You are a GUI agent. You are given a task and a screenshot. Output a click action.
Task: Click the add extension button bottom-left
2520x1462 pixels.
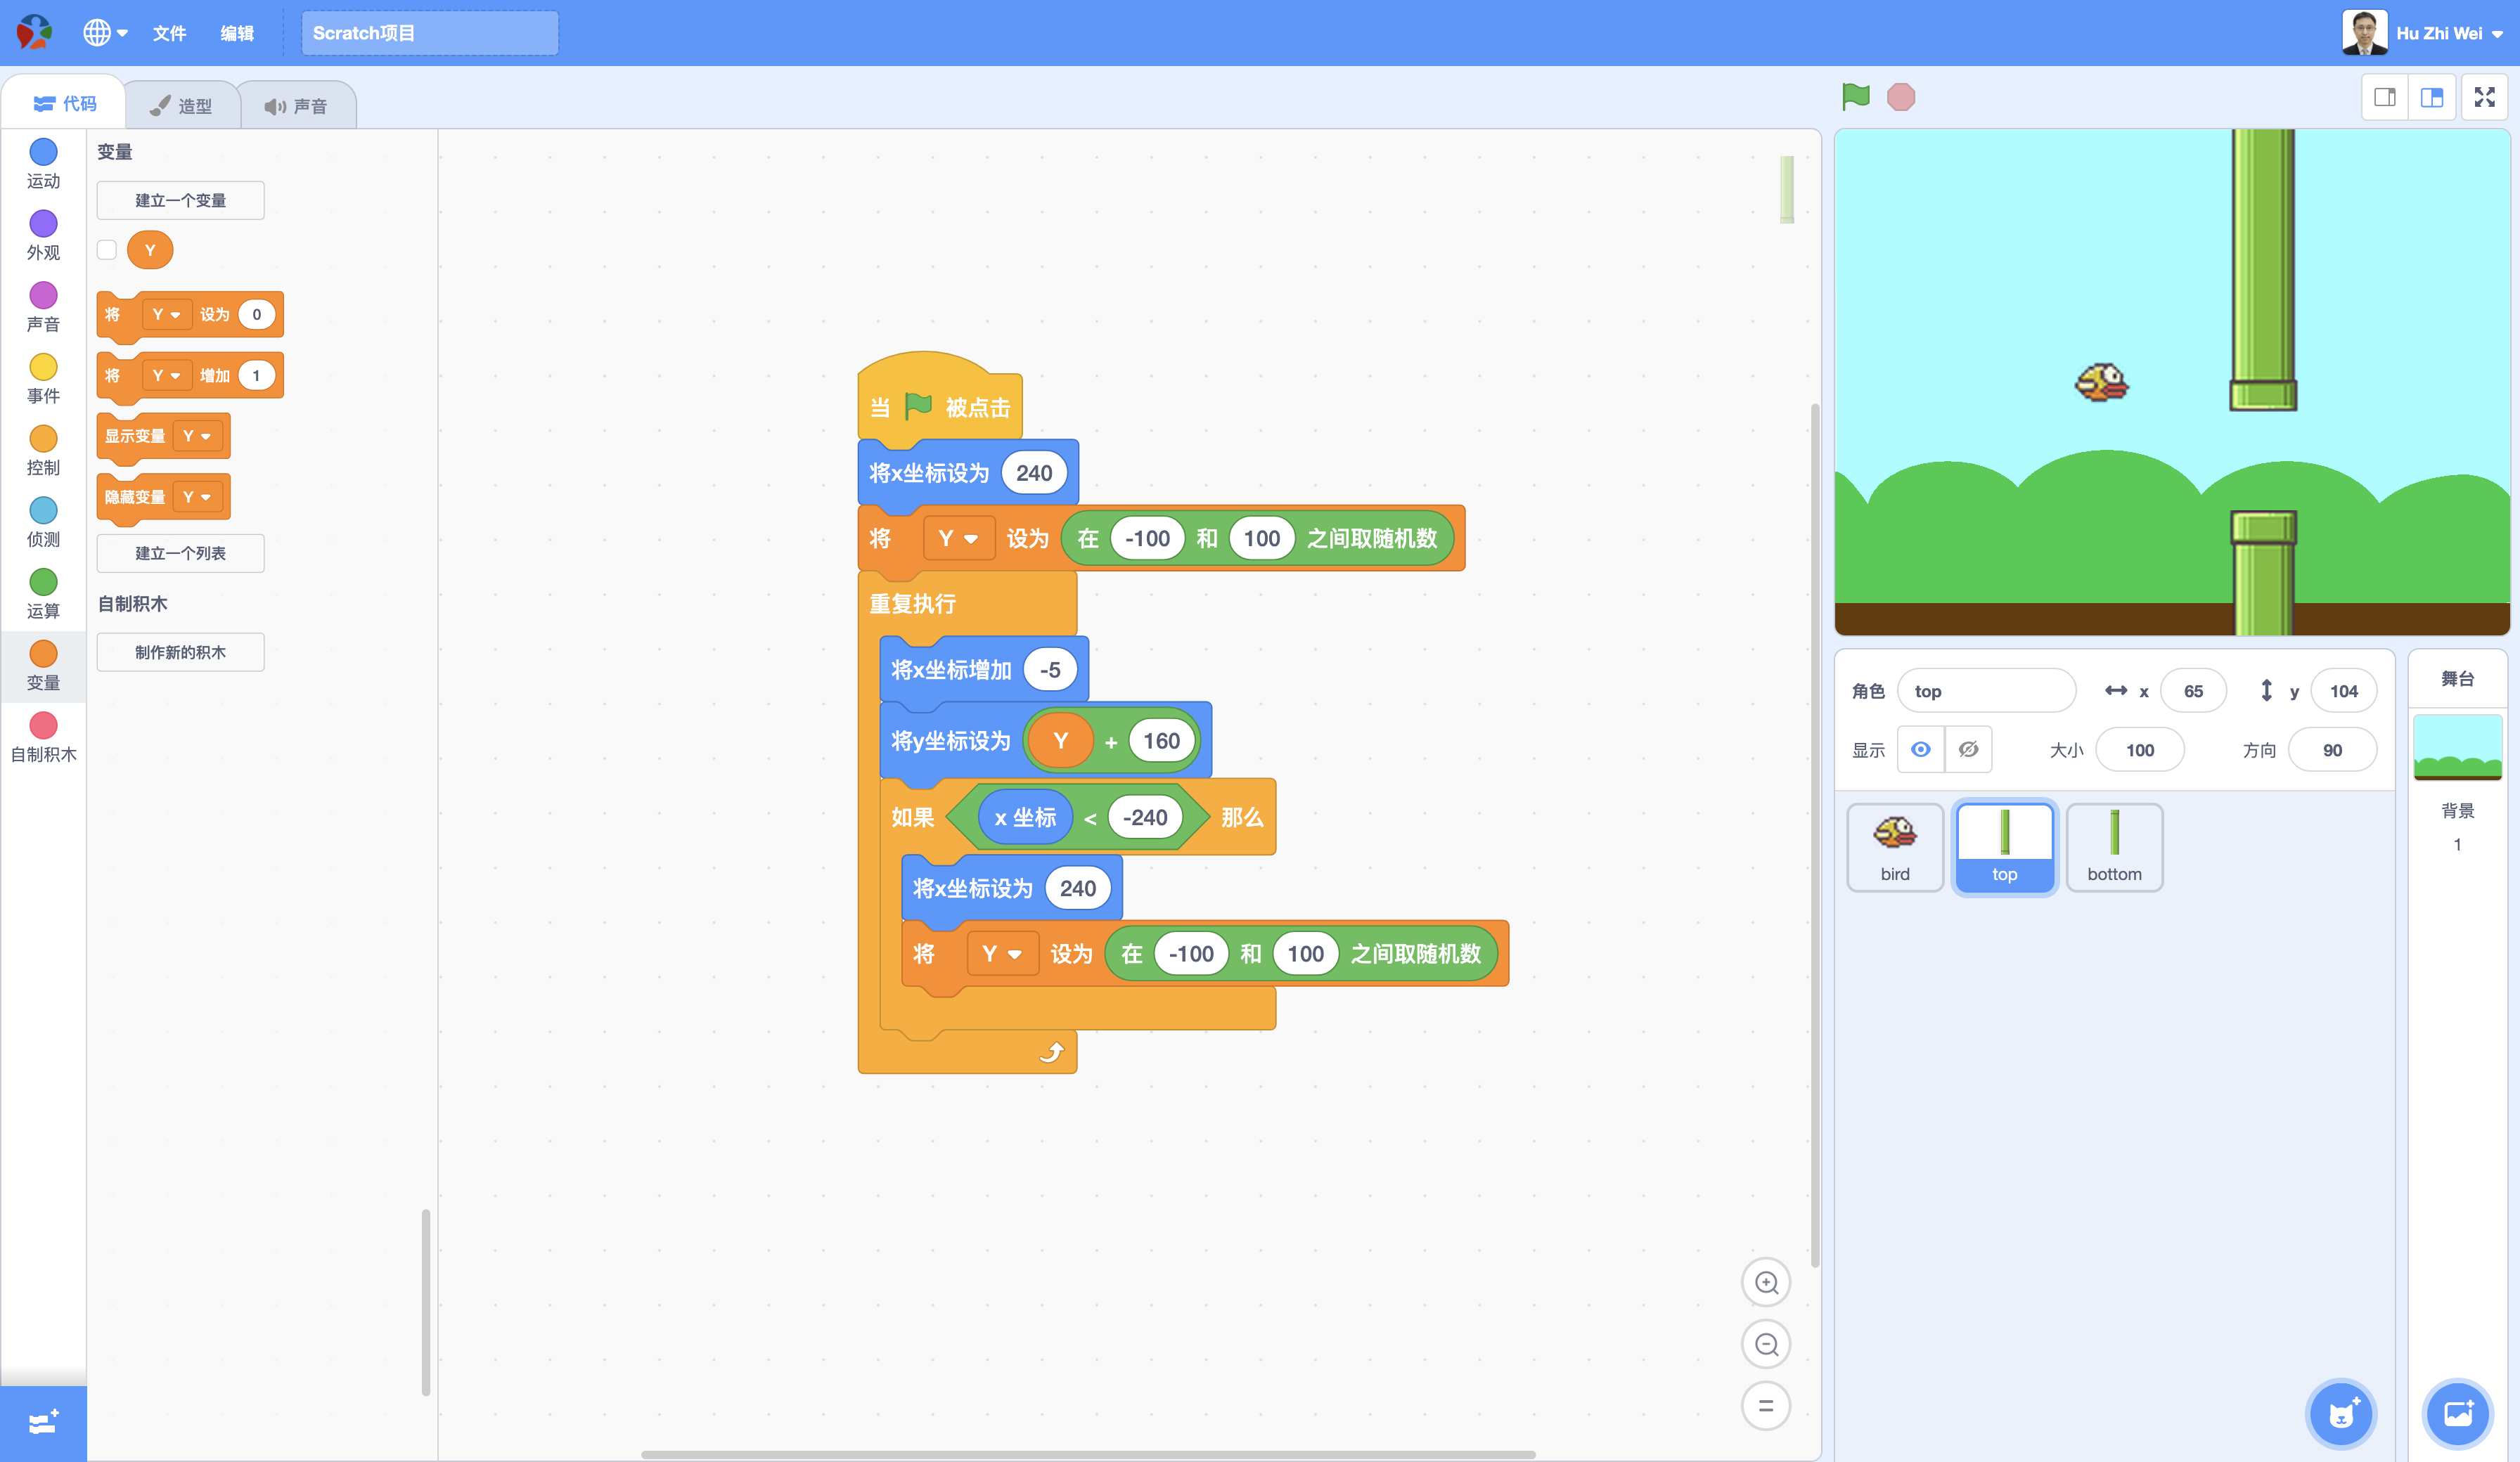coord(43,1423)
